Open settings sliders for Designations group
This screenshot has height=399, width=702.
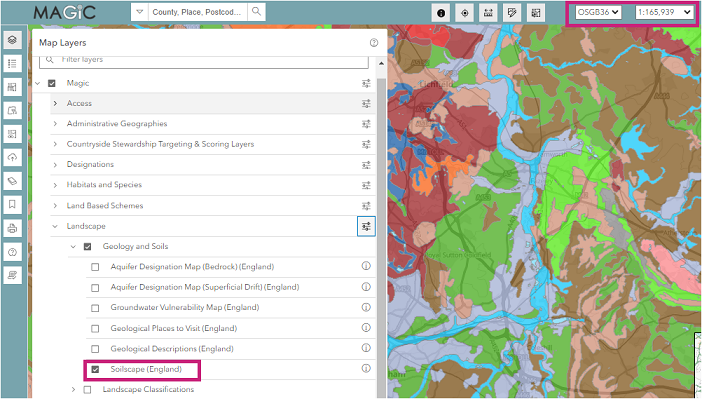[366, 165]
